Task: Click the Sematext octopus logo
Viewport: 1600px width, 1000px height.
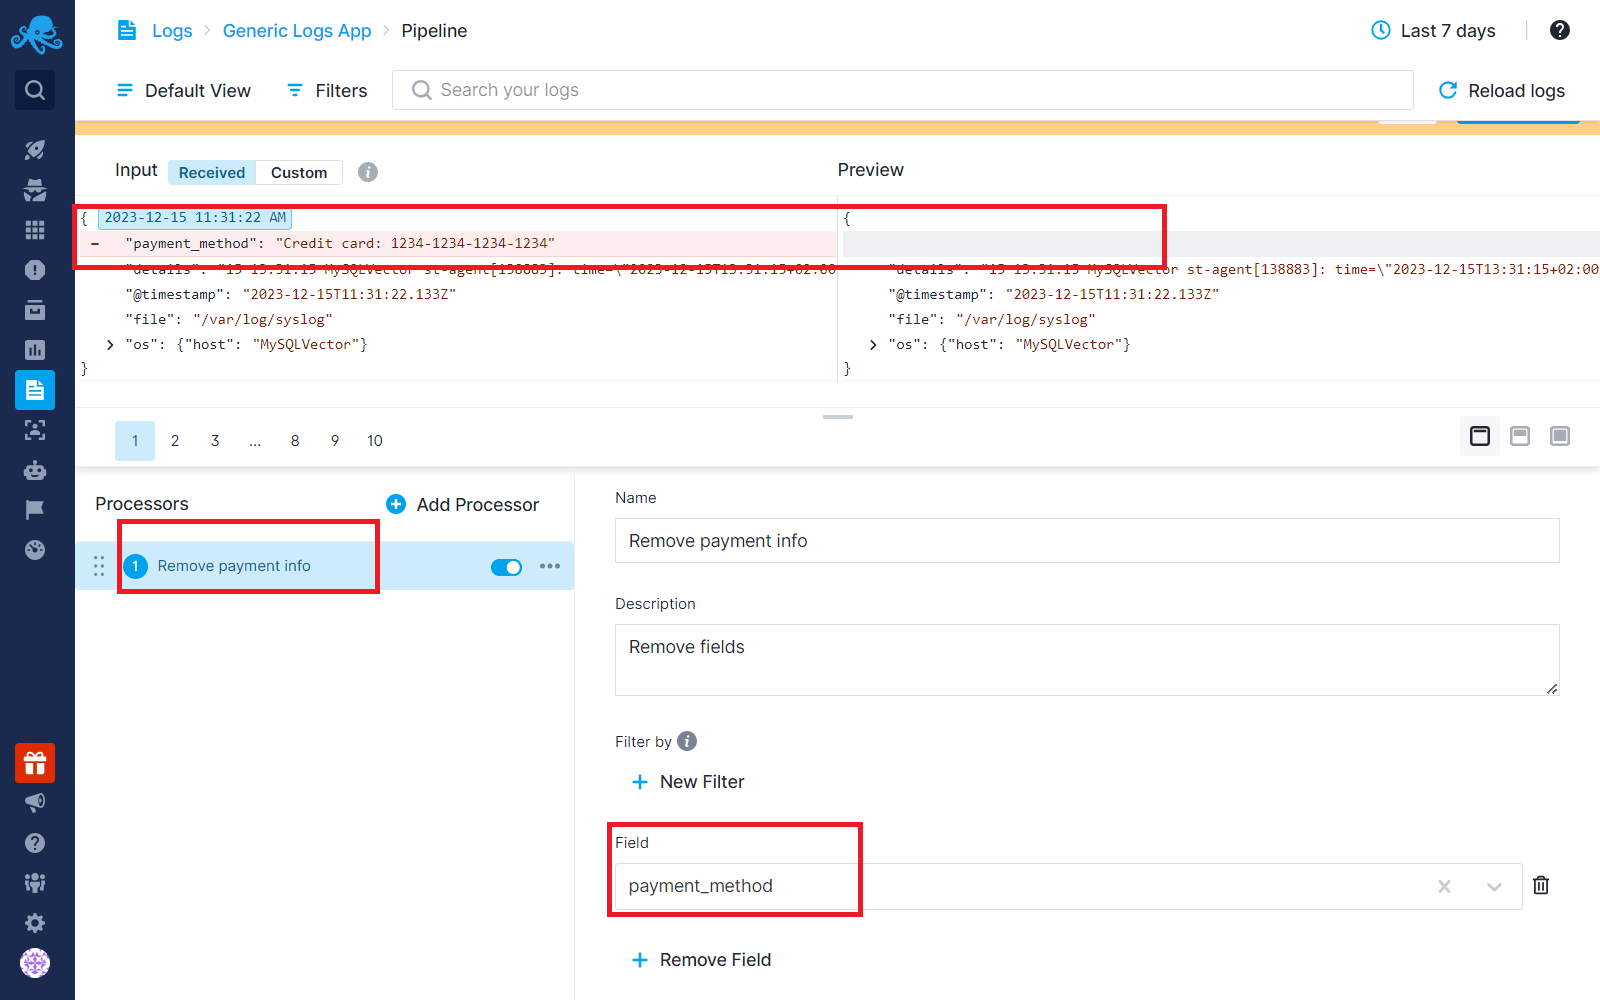Action: pyautogui.click(x=36, y=35)
